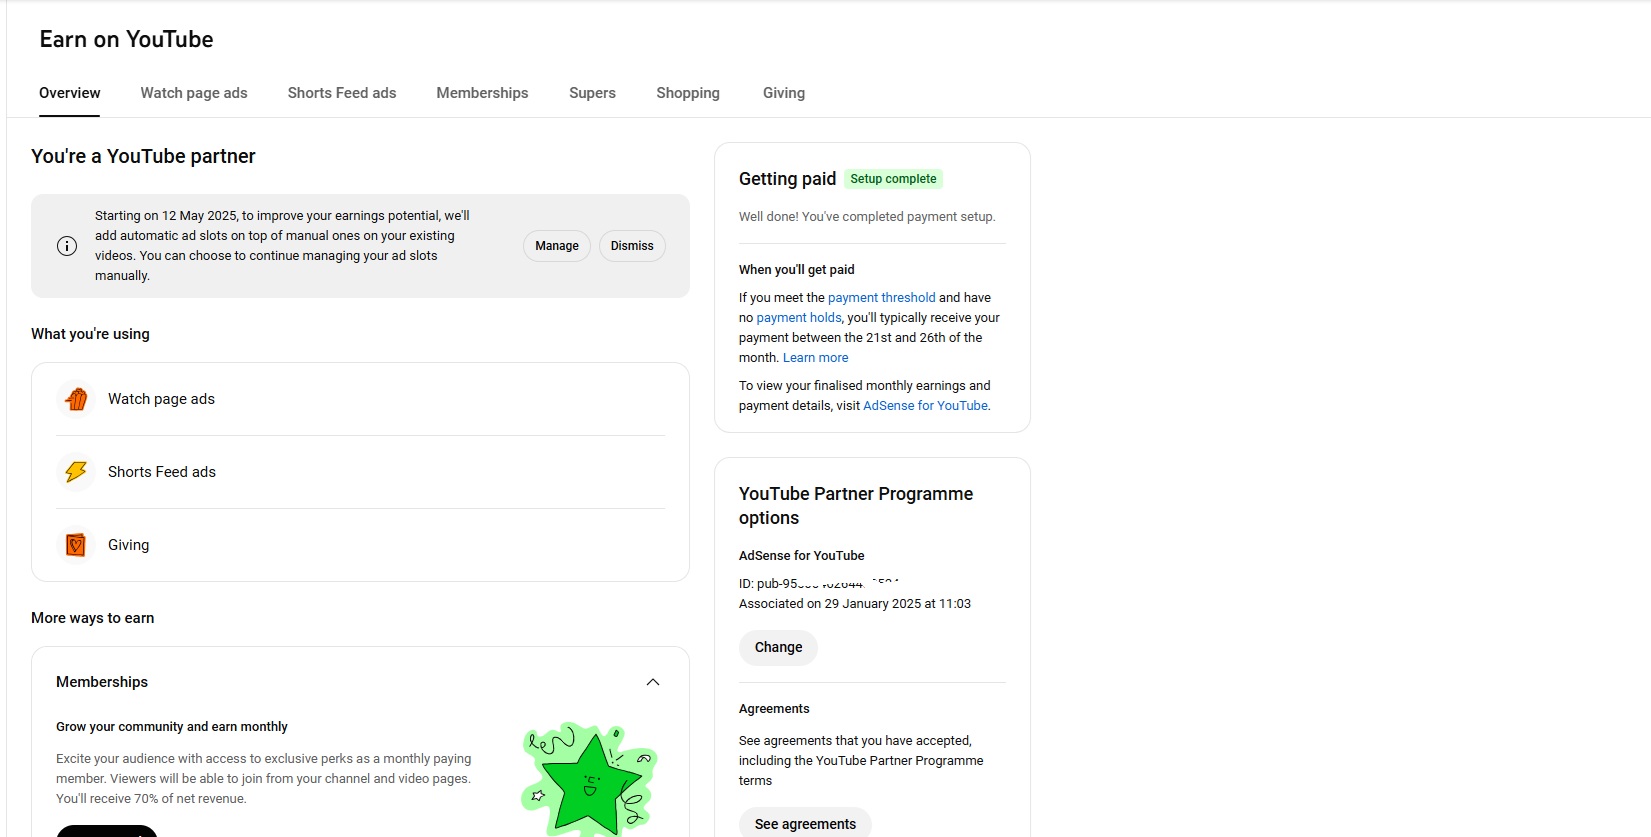Go to the Giving tab

coord(784,93)
